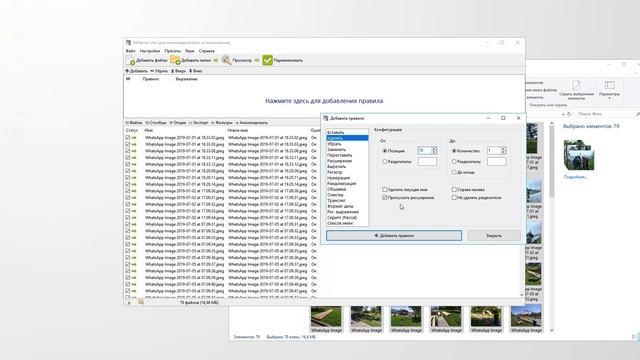Click the green Переименовать checkmark icon

(x=267, y=60)
